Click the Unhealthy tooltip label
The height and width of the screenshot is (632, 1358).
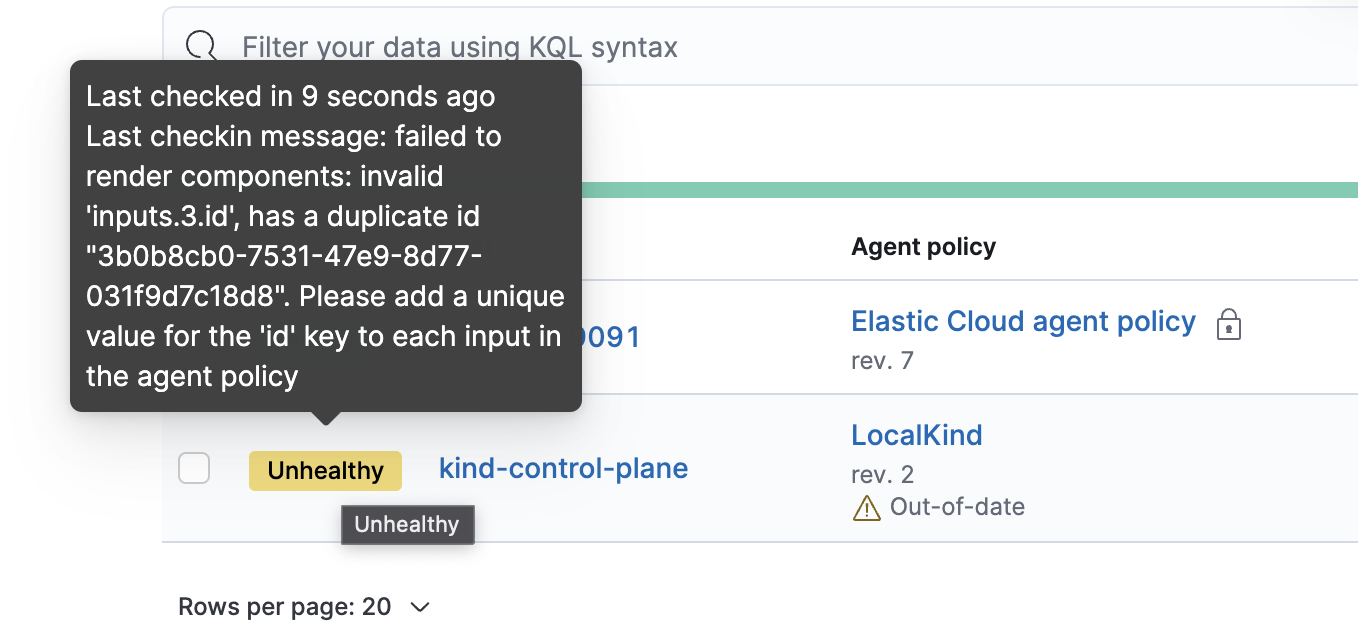pyautogui.click(x=407, y=524)
